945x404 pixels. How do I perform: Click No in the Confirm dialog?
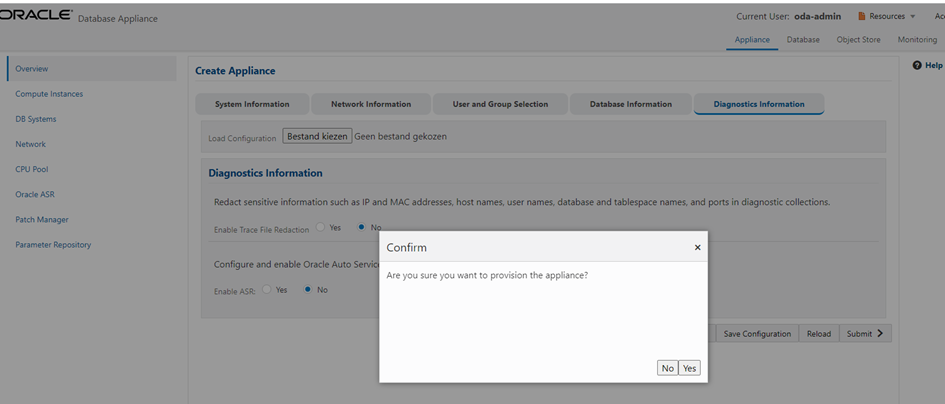[x=667, y=368]
